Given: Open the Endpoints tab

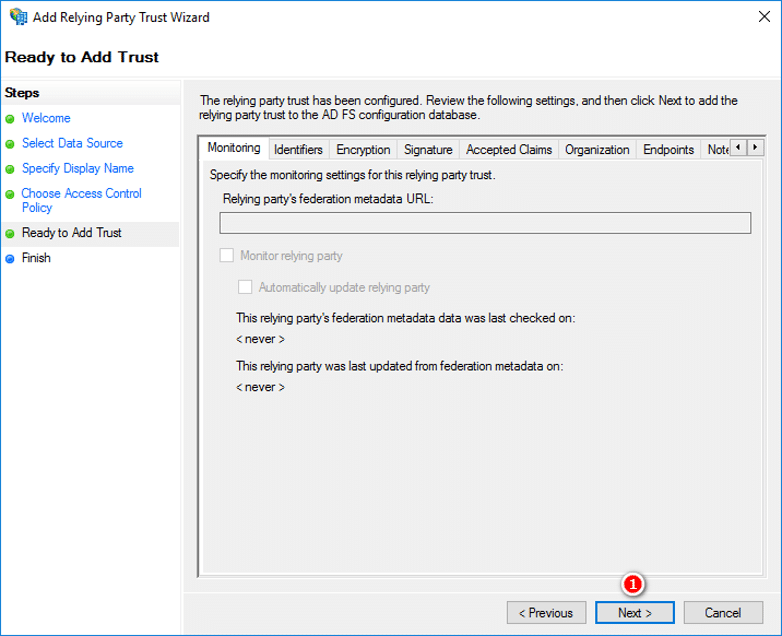Looking at the screenshot, I should (668, 150).
